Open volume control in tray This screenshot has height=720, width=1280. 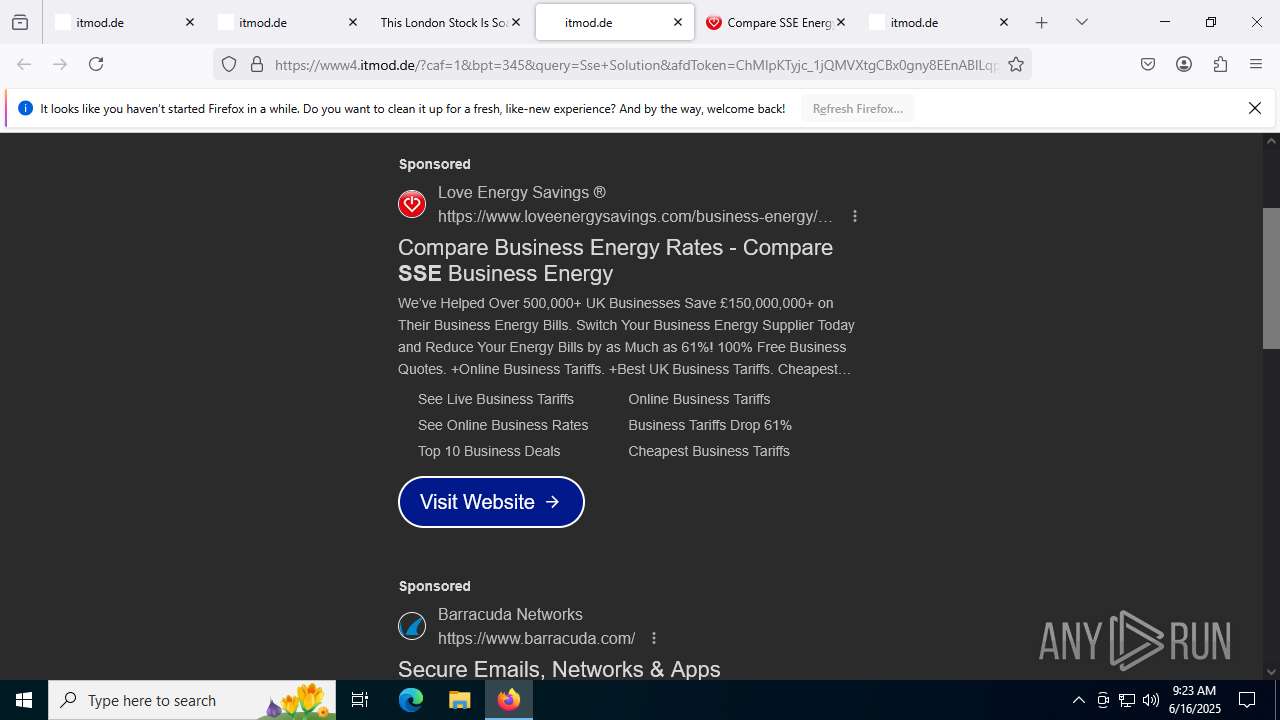tap(1151, 700)
